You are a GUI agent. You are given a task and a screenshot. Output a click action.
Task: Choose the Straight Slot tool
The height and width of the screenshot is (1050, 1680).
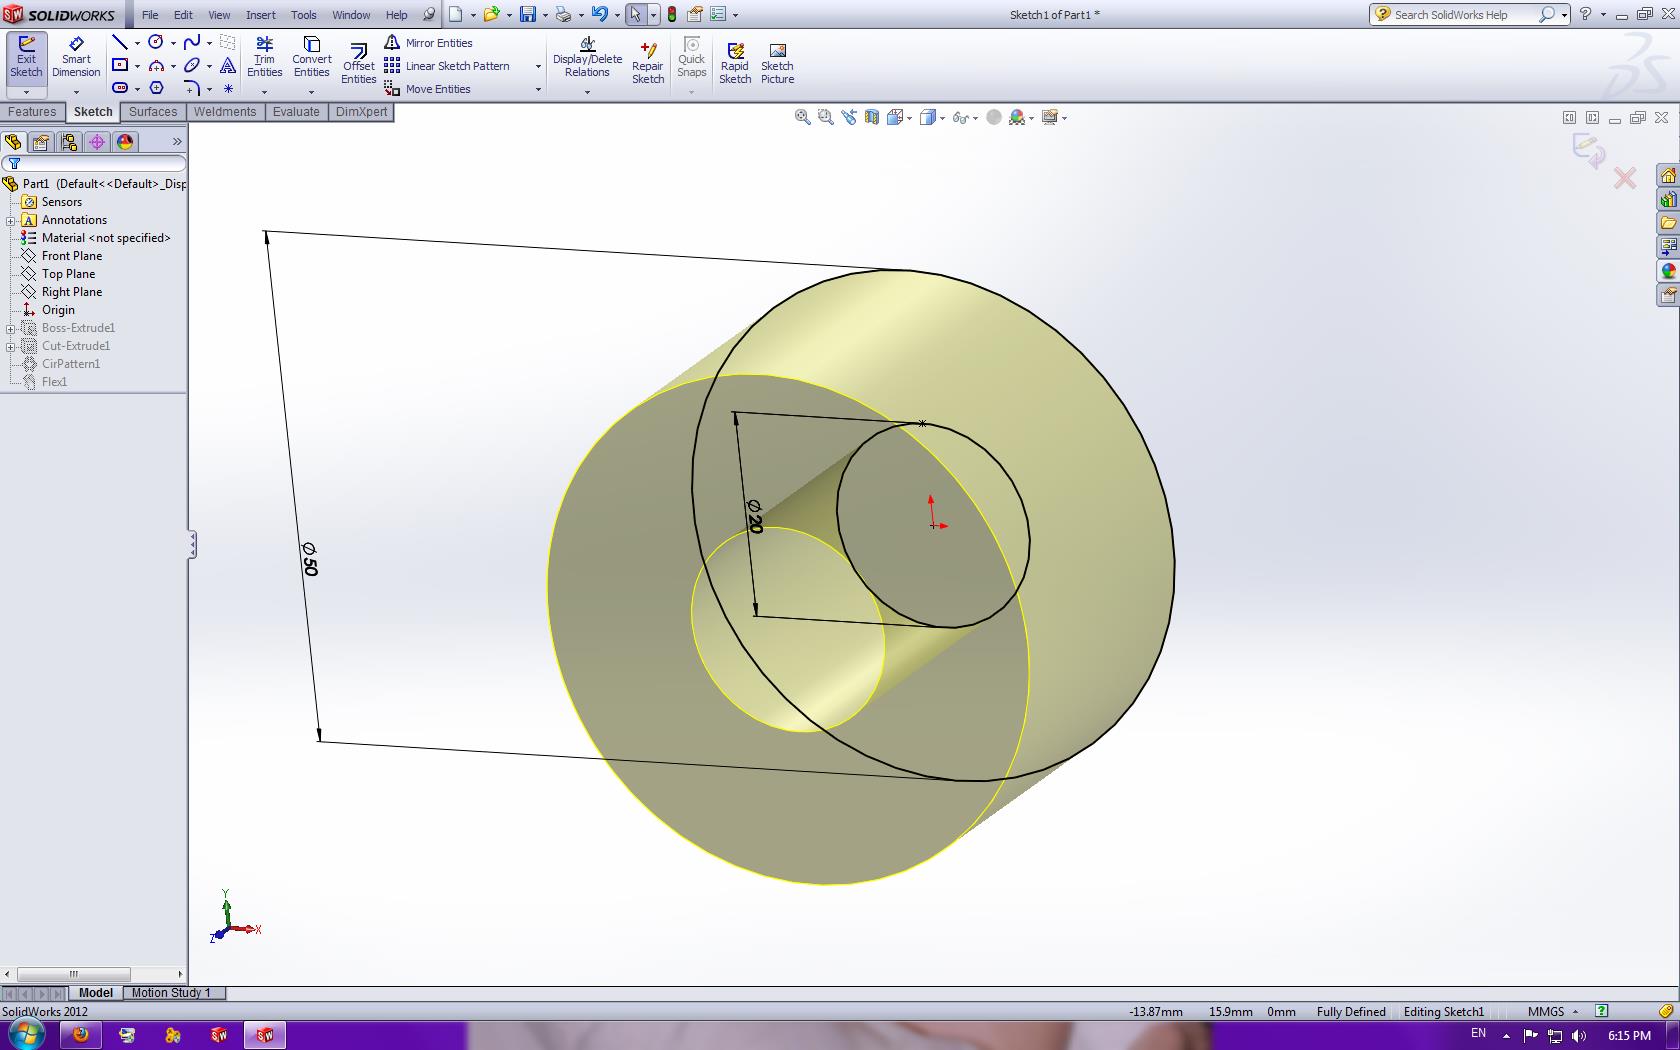[x=119, y=88]
